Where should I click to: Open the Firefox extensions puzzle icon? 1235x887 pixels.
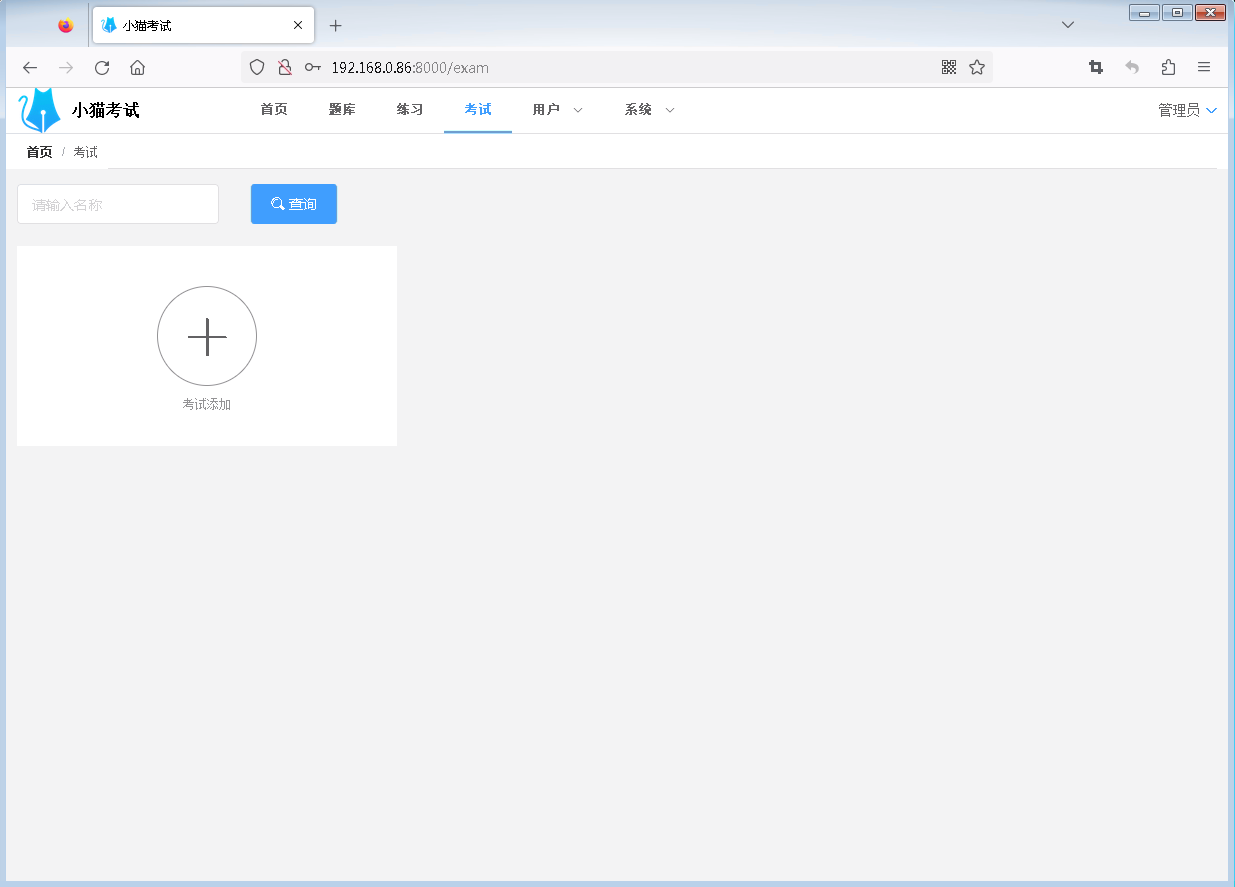[x=1168, y=67]
